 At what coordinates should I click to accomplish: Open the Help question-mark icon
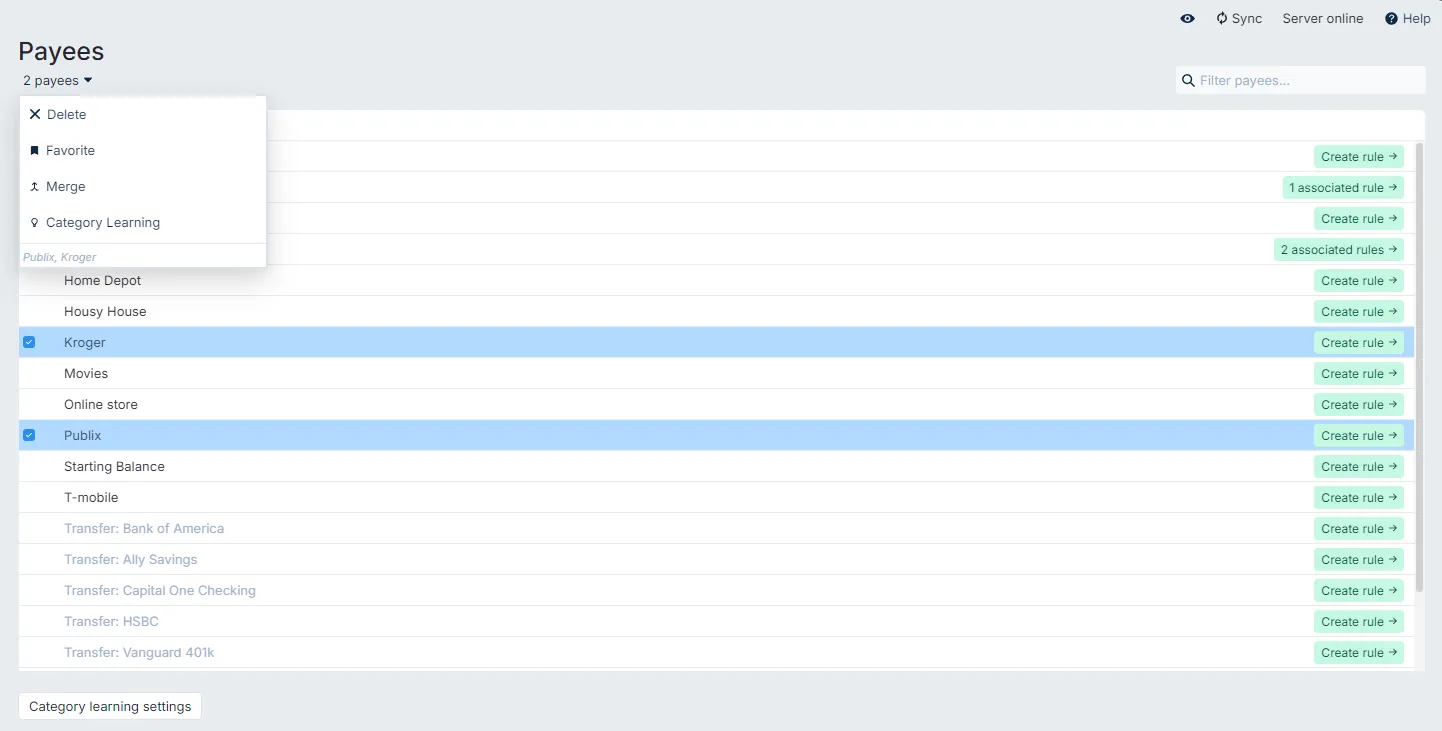[1392, 18]
